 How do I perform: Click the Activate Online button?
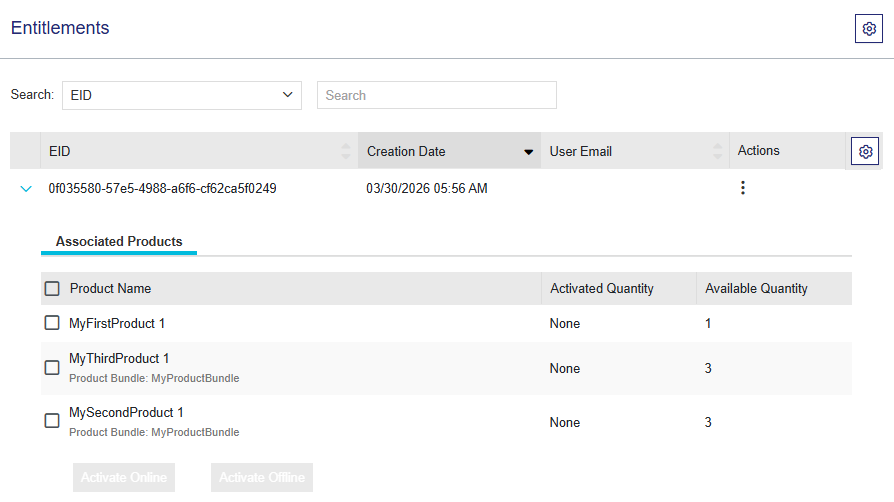coord(124,477)
